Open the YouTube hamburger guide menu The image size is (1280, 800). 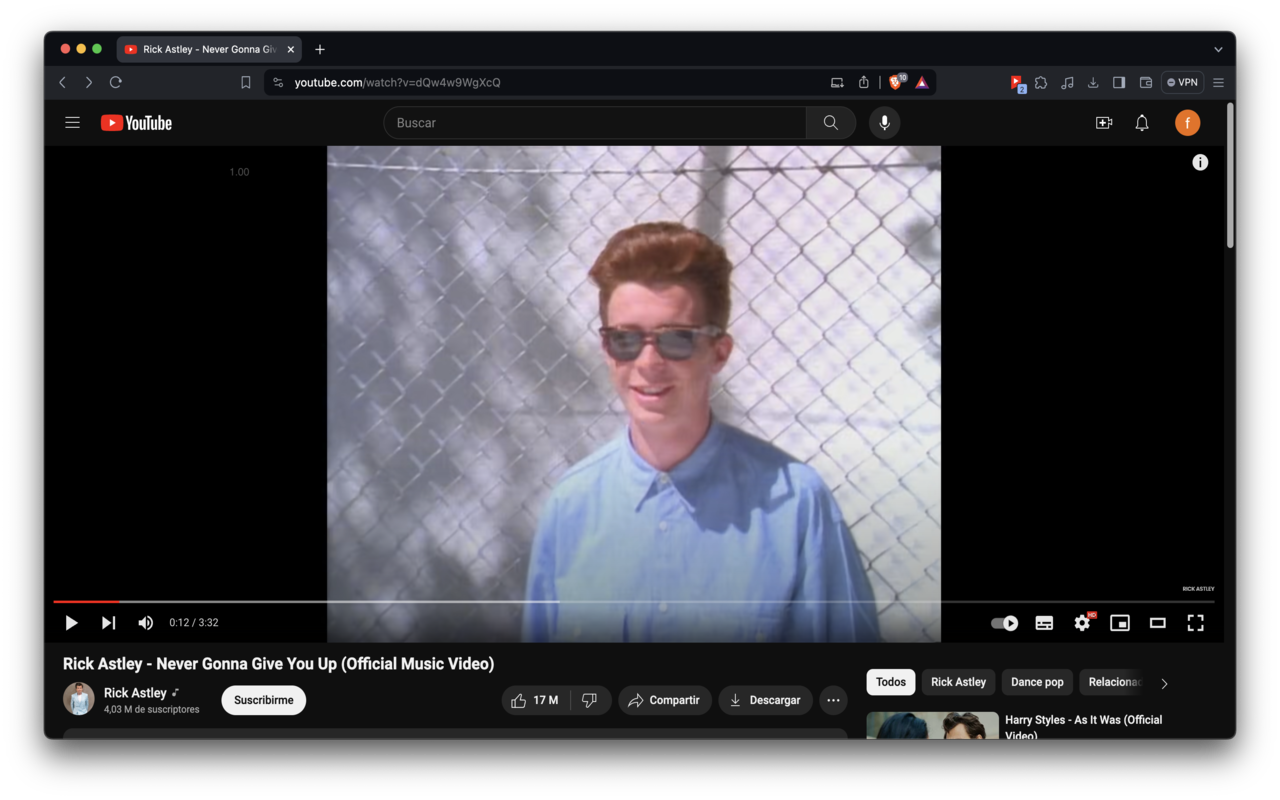click(x=72, y=123)
